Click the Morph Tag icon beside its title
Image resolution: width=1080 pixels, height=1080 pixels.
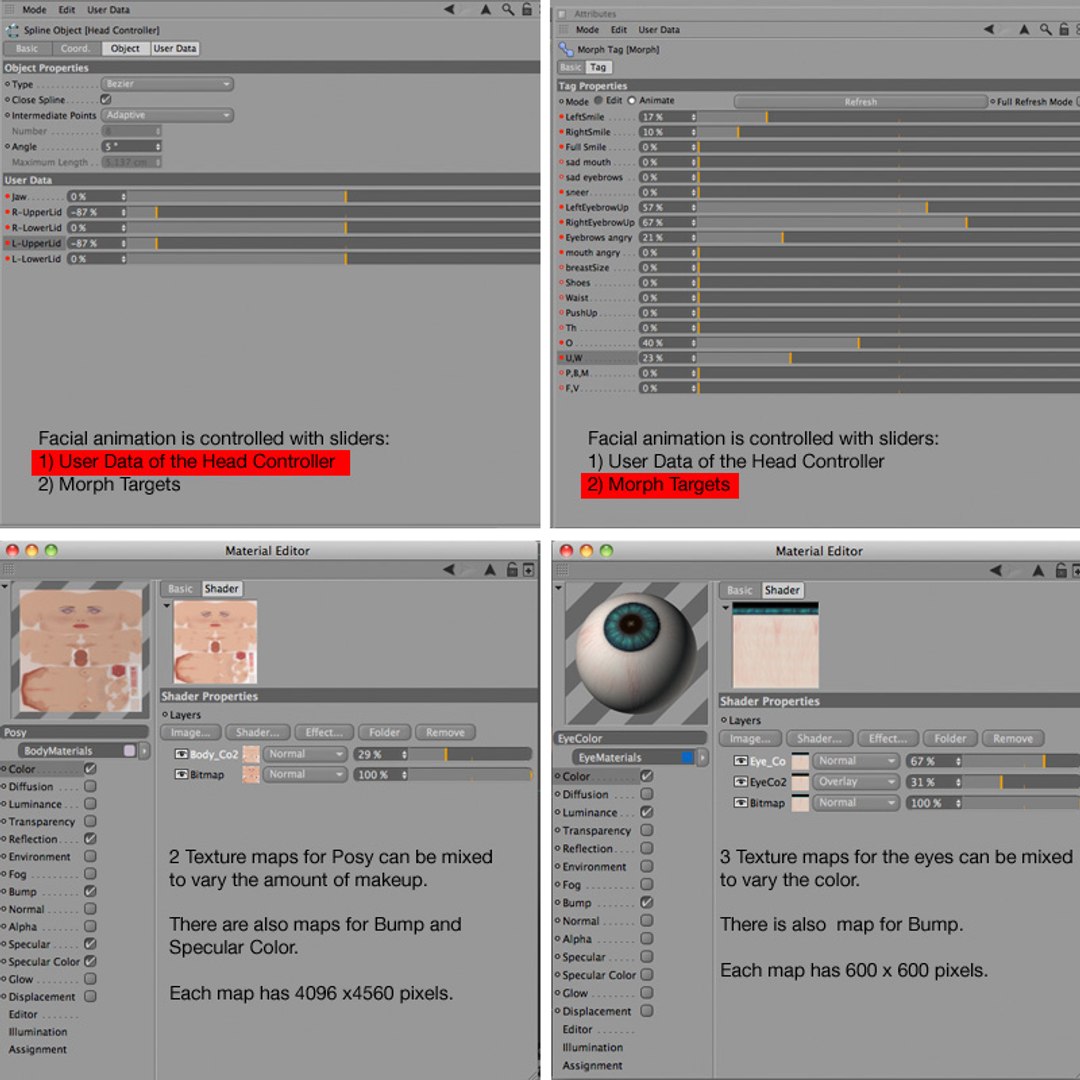[565, 49]
